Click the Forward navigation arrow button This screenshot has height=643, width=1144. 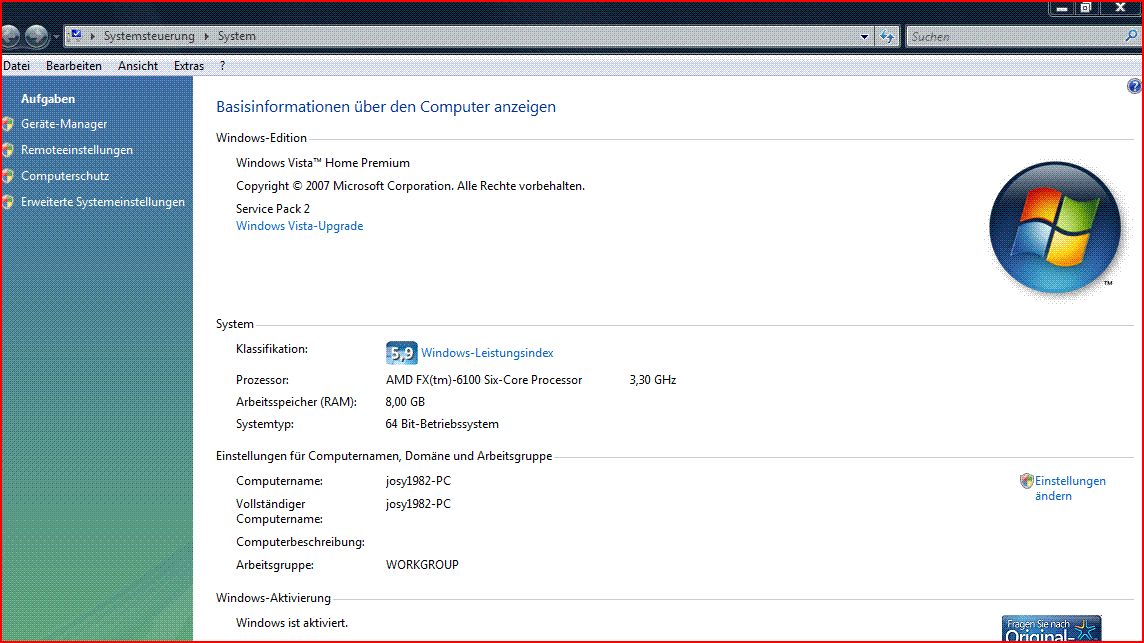click(x=36, y=36)
